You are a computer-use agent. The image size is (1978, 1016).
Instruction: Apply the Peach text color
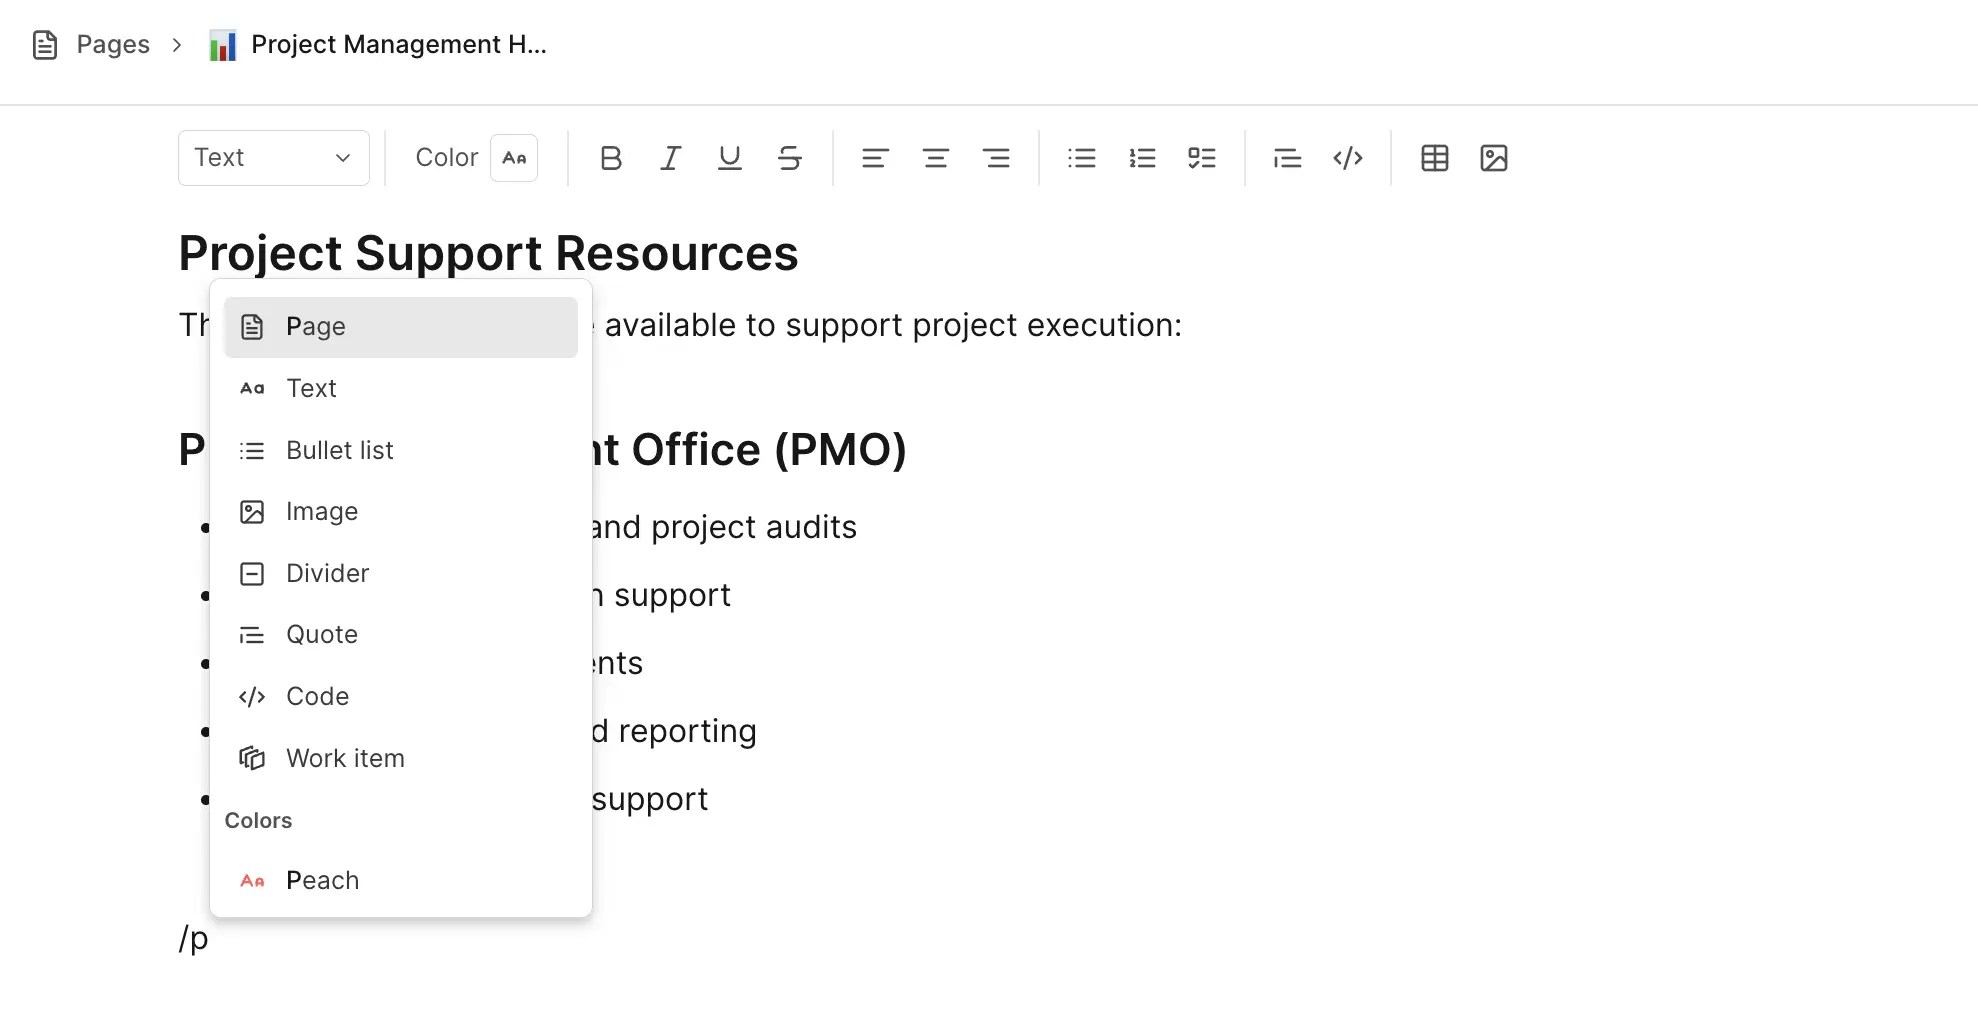pos(323,880)
